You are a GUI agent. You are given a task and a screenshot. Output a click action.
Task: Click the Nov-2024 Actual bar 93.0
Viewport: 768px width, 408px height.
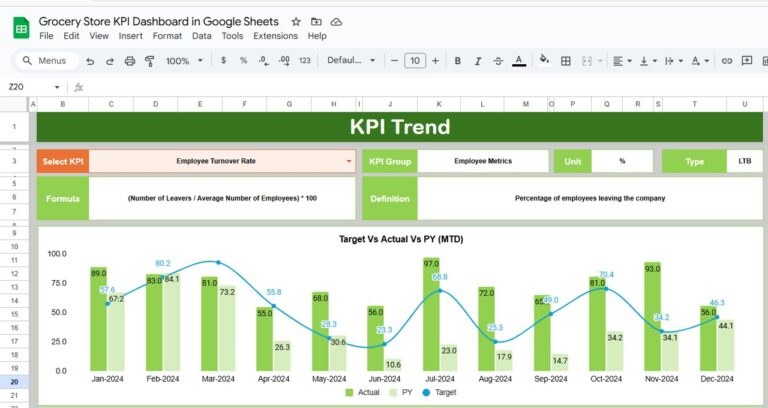click(x=652, y=316)
